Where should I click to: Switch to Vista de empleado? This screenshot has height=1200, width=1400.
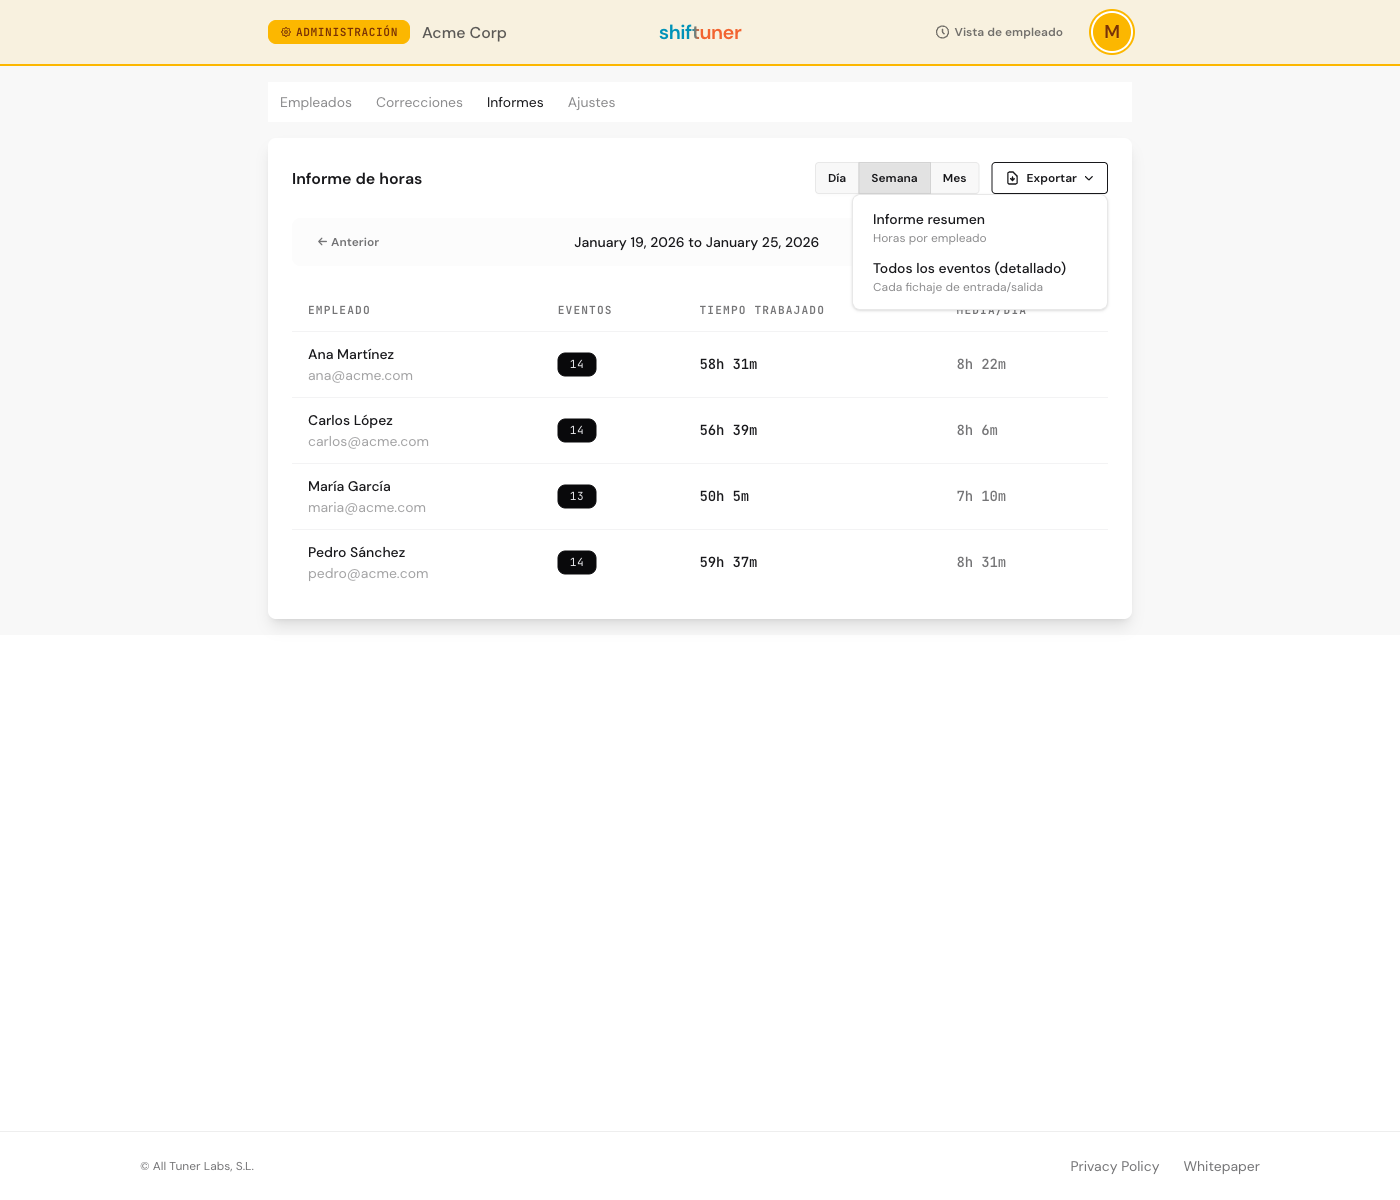1000,32
